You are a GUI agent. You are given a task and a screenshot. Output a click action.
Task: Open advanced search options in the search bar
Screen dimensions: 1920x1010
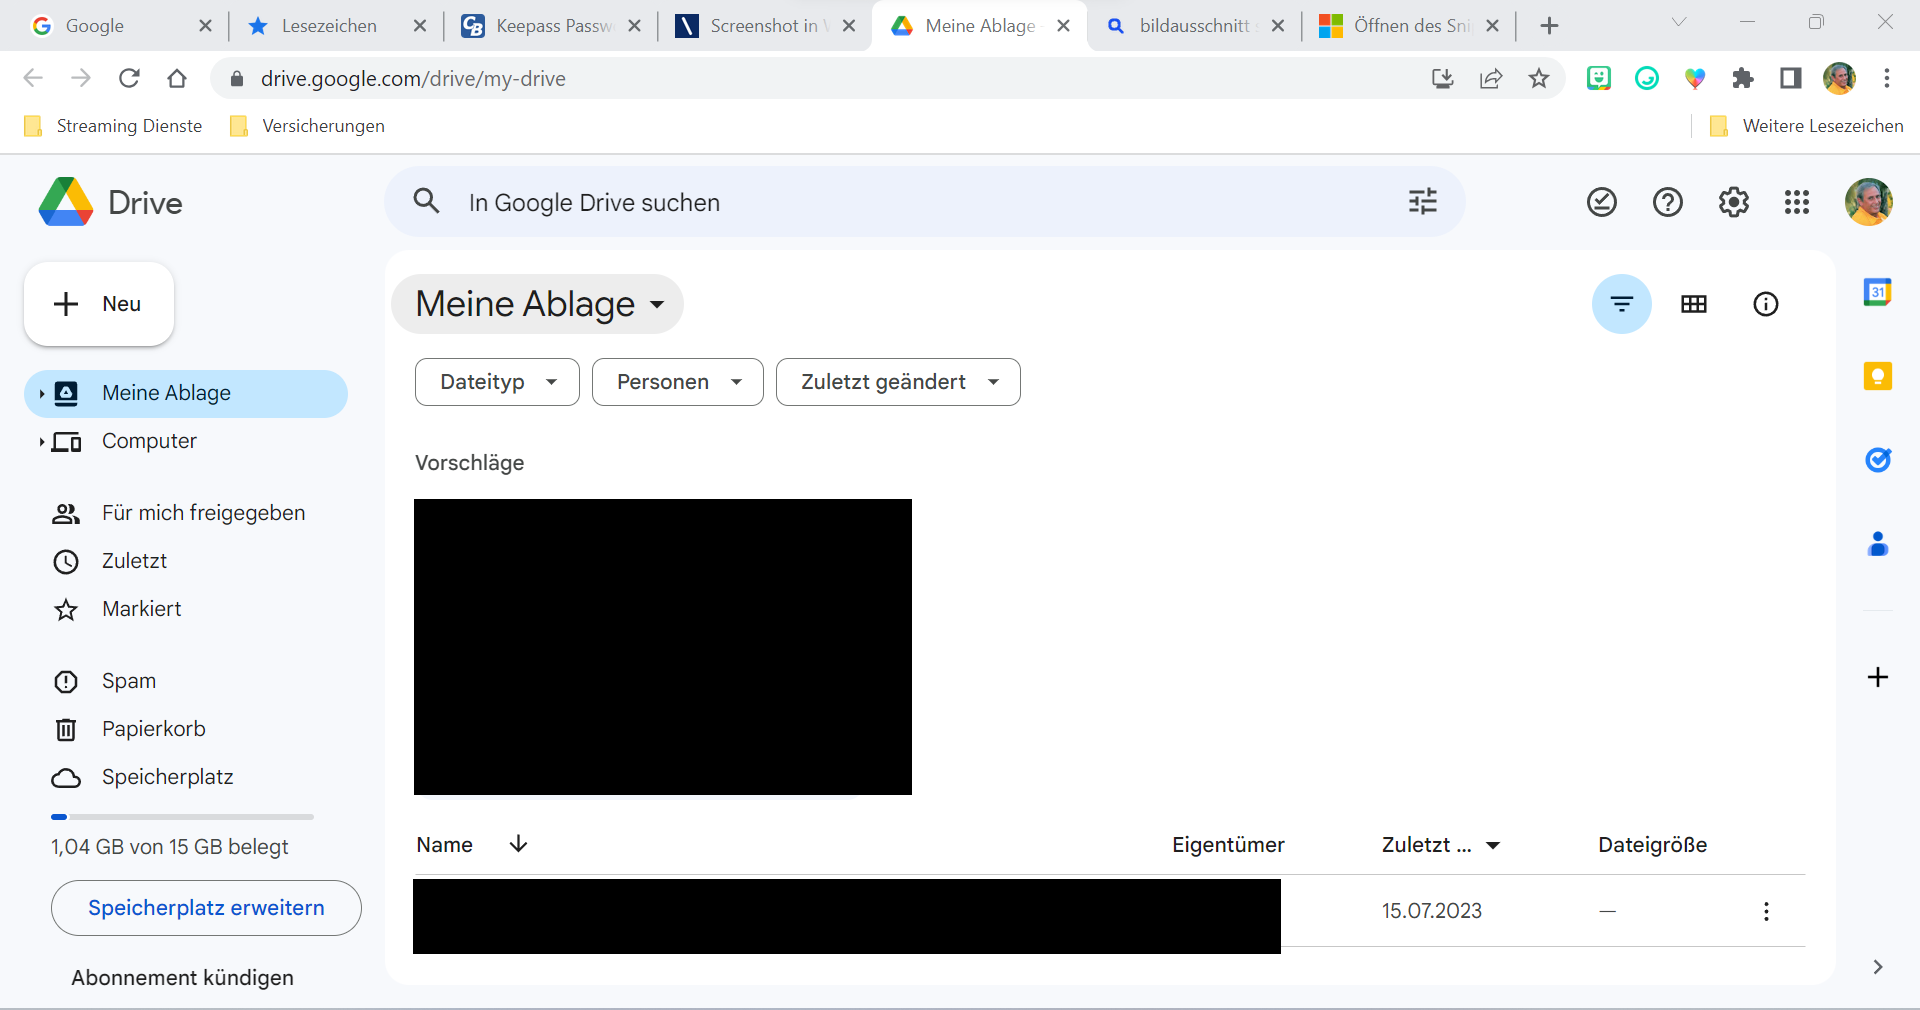coord(1422,202)
